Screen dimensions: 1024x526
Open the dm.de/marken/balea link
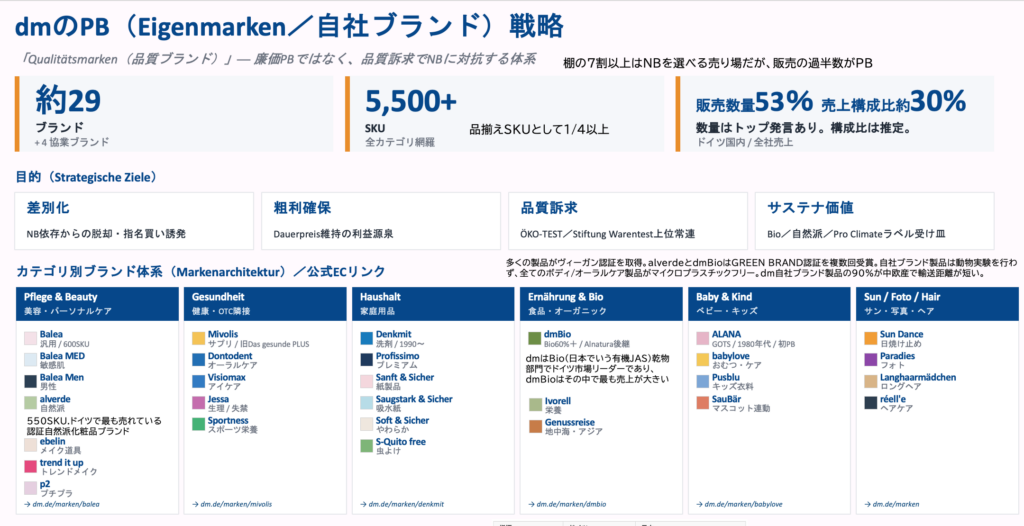[61, 504]
